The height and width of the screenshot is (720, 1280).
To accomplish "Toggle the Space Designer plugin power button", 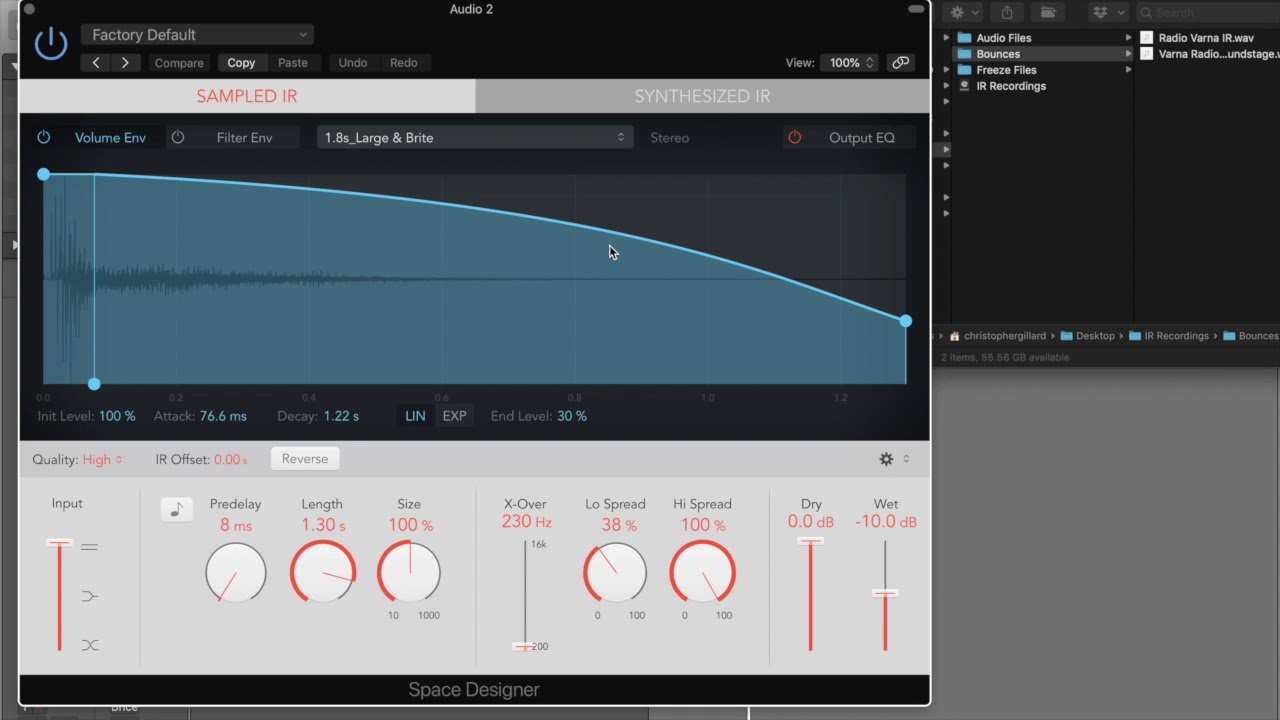I will coord(51,44).
